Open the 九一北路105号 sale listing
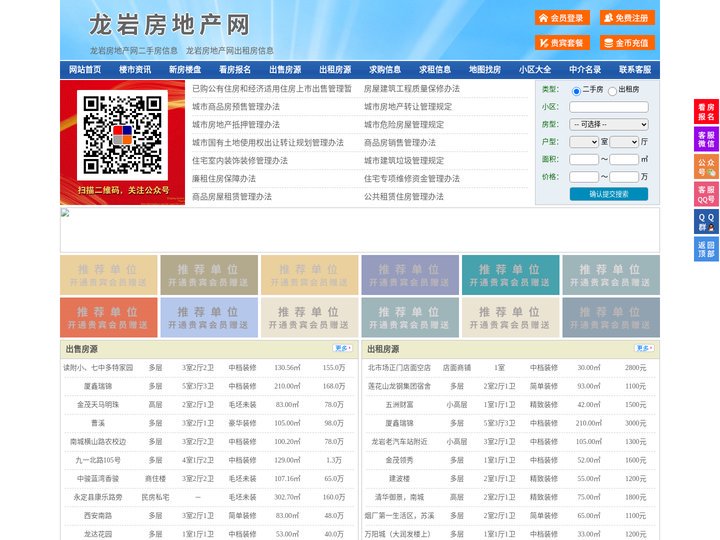The image size is (720, 540). 98,460
